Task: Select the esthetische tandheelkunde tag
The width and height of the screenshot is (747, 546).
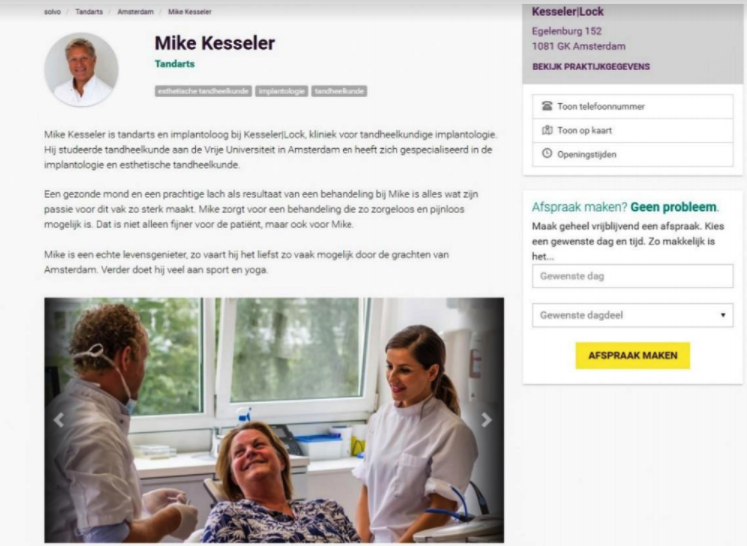Action: click(x=203, y=91)
